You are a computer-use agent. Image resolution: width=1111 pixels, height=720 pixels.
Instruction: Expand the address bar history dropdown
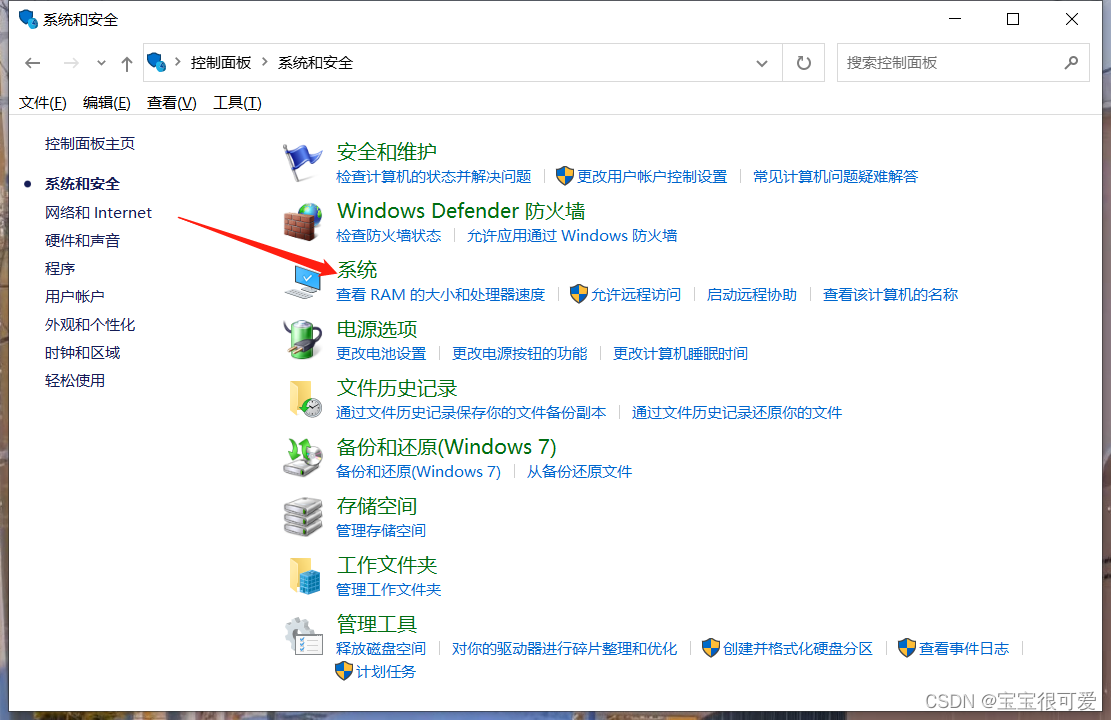coord(762,63)
